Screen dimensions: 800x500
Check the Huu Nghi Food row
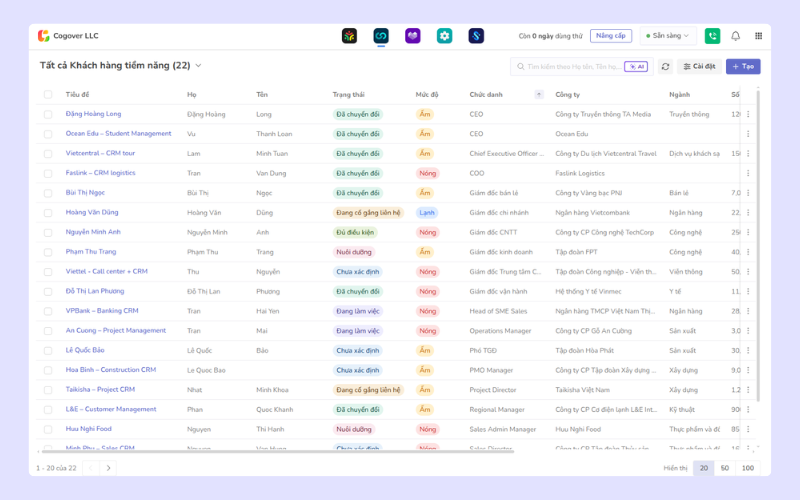pos(48,429)
